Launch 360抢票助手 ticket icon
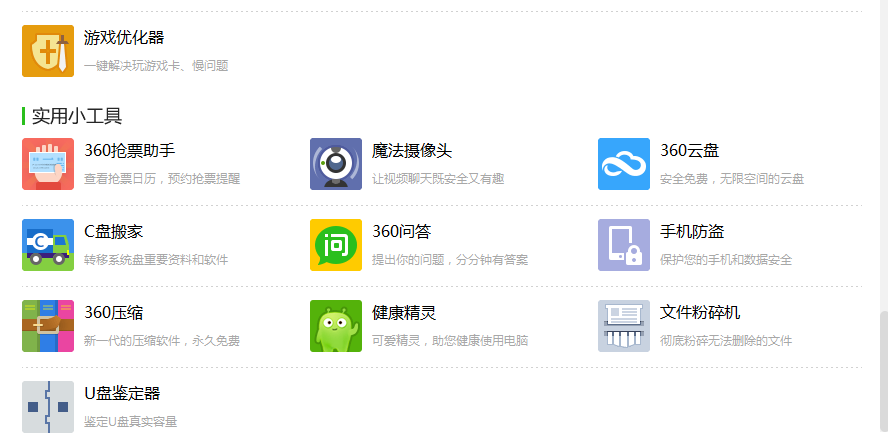Image resolution: width=888 pixels, height=444 pixels. (x=48, y=164)
